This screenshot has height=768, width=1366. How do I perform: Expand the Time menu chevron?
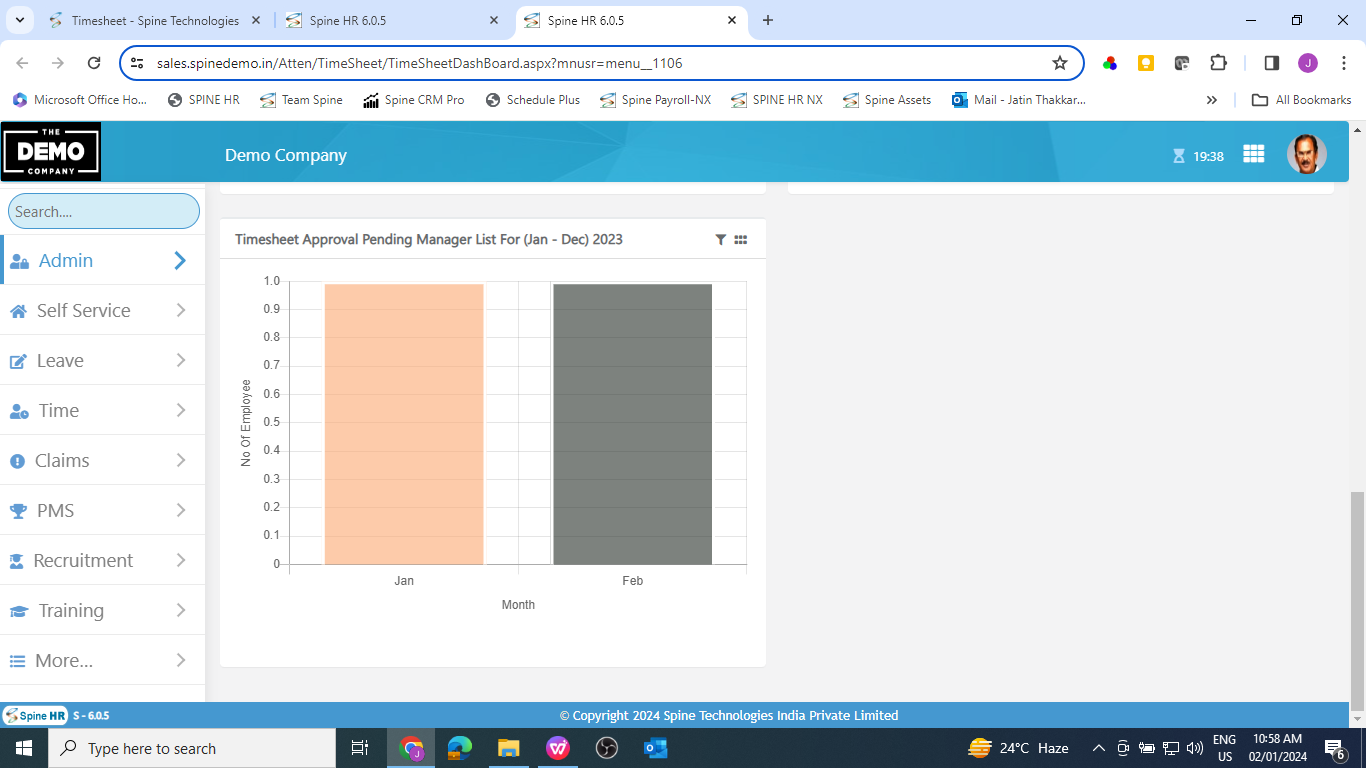tap(181, 410)
